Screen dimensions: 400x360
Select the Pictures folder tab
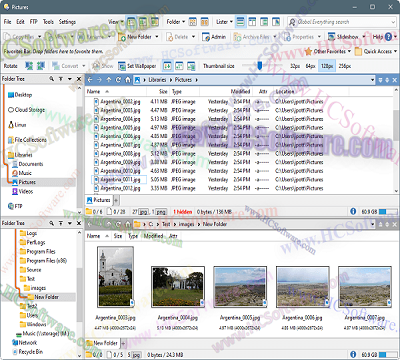[99, 200]
